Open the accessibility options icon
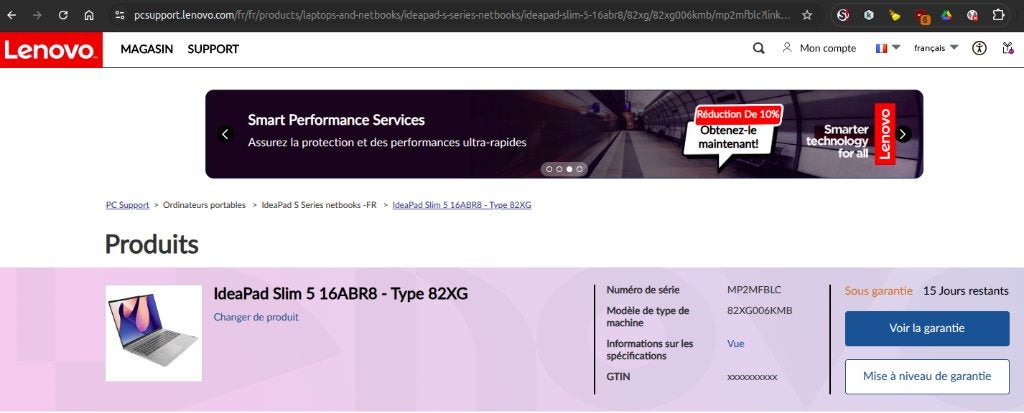The image size is (1024, 413). coord(978,48)
